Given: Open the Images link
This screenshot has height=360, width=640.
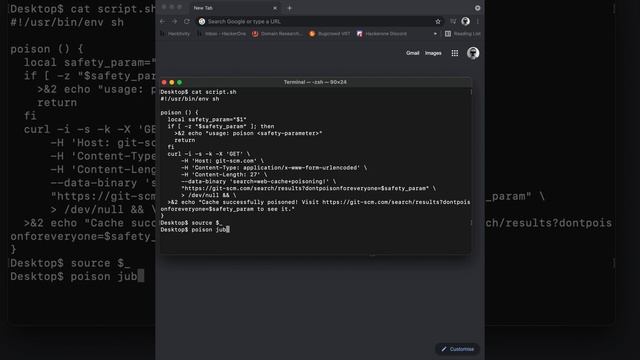Looking at the screenshot, I should pos(433,53).
